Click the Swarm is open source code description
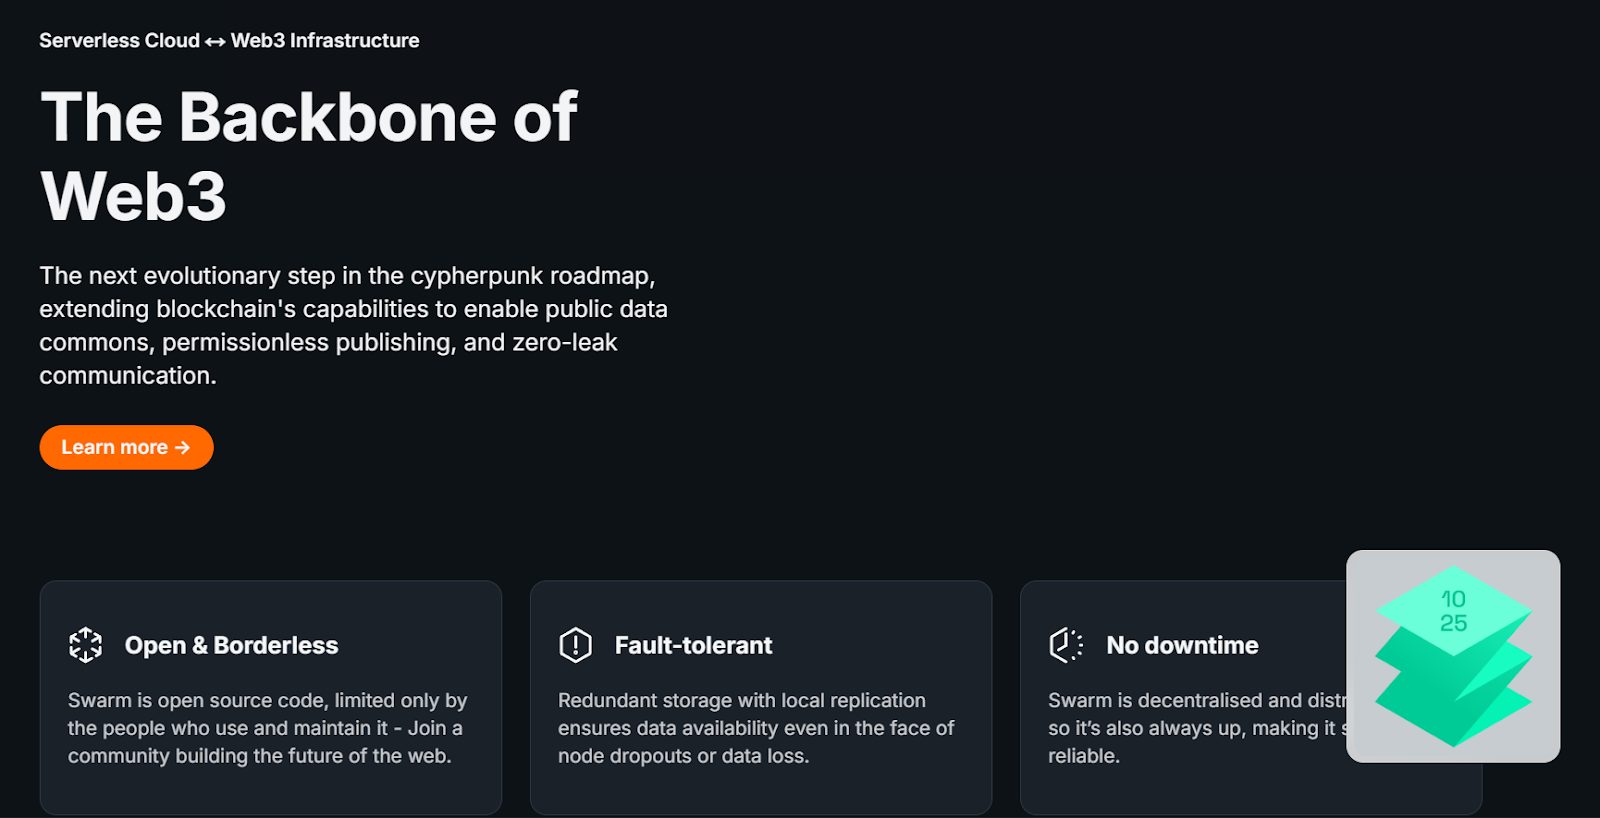 coord(267,728)
